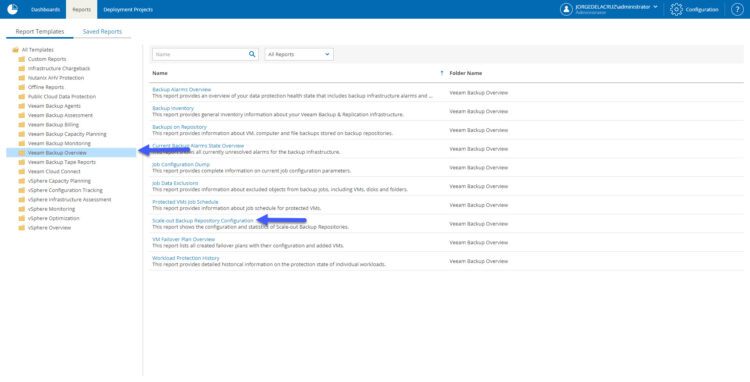Click the All Templates folder icon
This screenshot has width=750, height=382.
click(15, 50)
